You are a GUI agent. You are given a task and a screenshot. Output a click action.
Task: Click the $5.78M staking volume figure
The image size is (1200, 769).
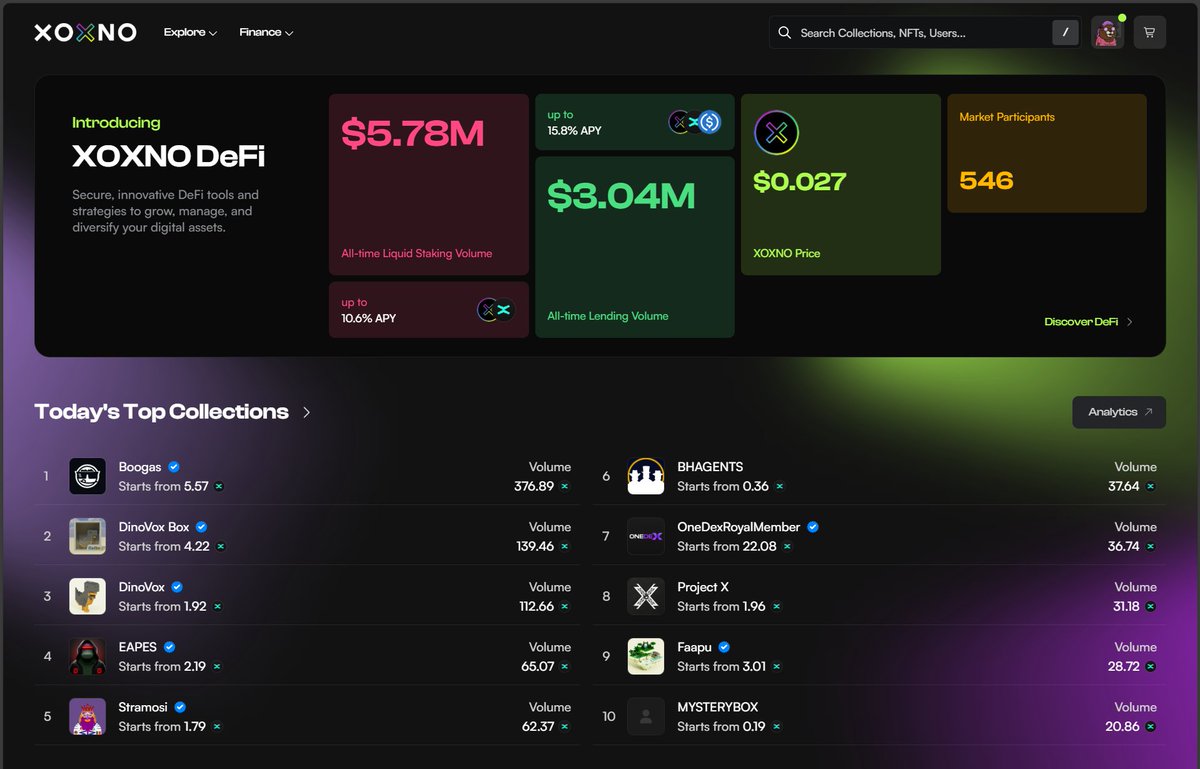click(x=413, y=133)
